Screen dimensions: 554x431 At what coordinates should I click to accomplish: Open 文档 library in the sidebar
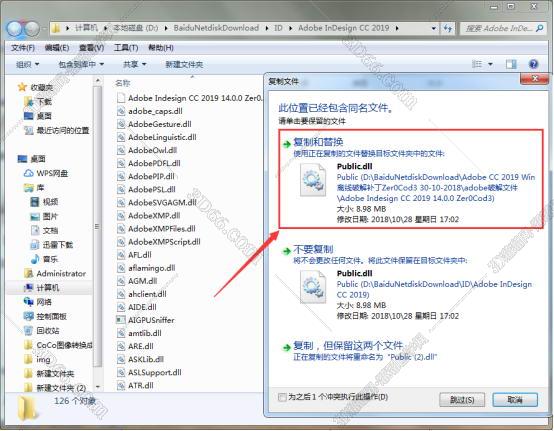44,230
